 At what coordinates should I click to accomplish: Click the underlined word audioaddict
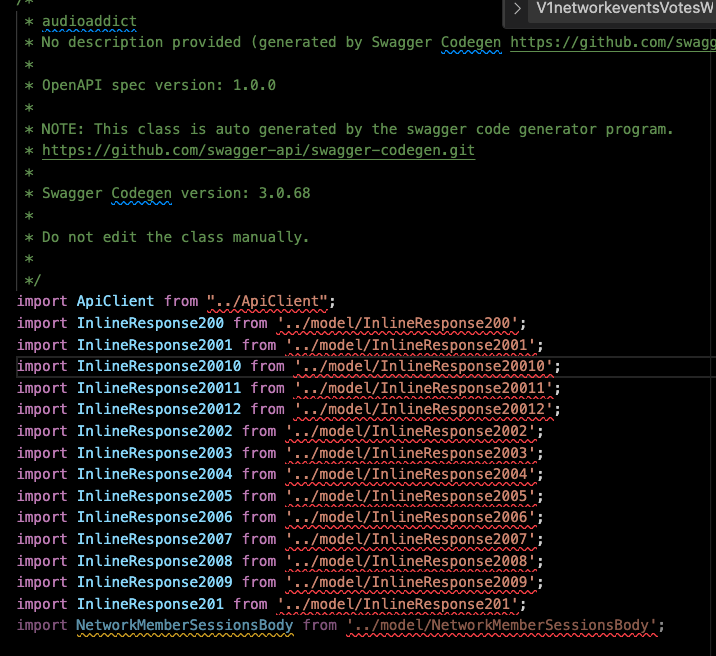click(x=89, y=20)
